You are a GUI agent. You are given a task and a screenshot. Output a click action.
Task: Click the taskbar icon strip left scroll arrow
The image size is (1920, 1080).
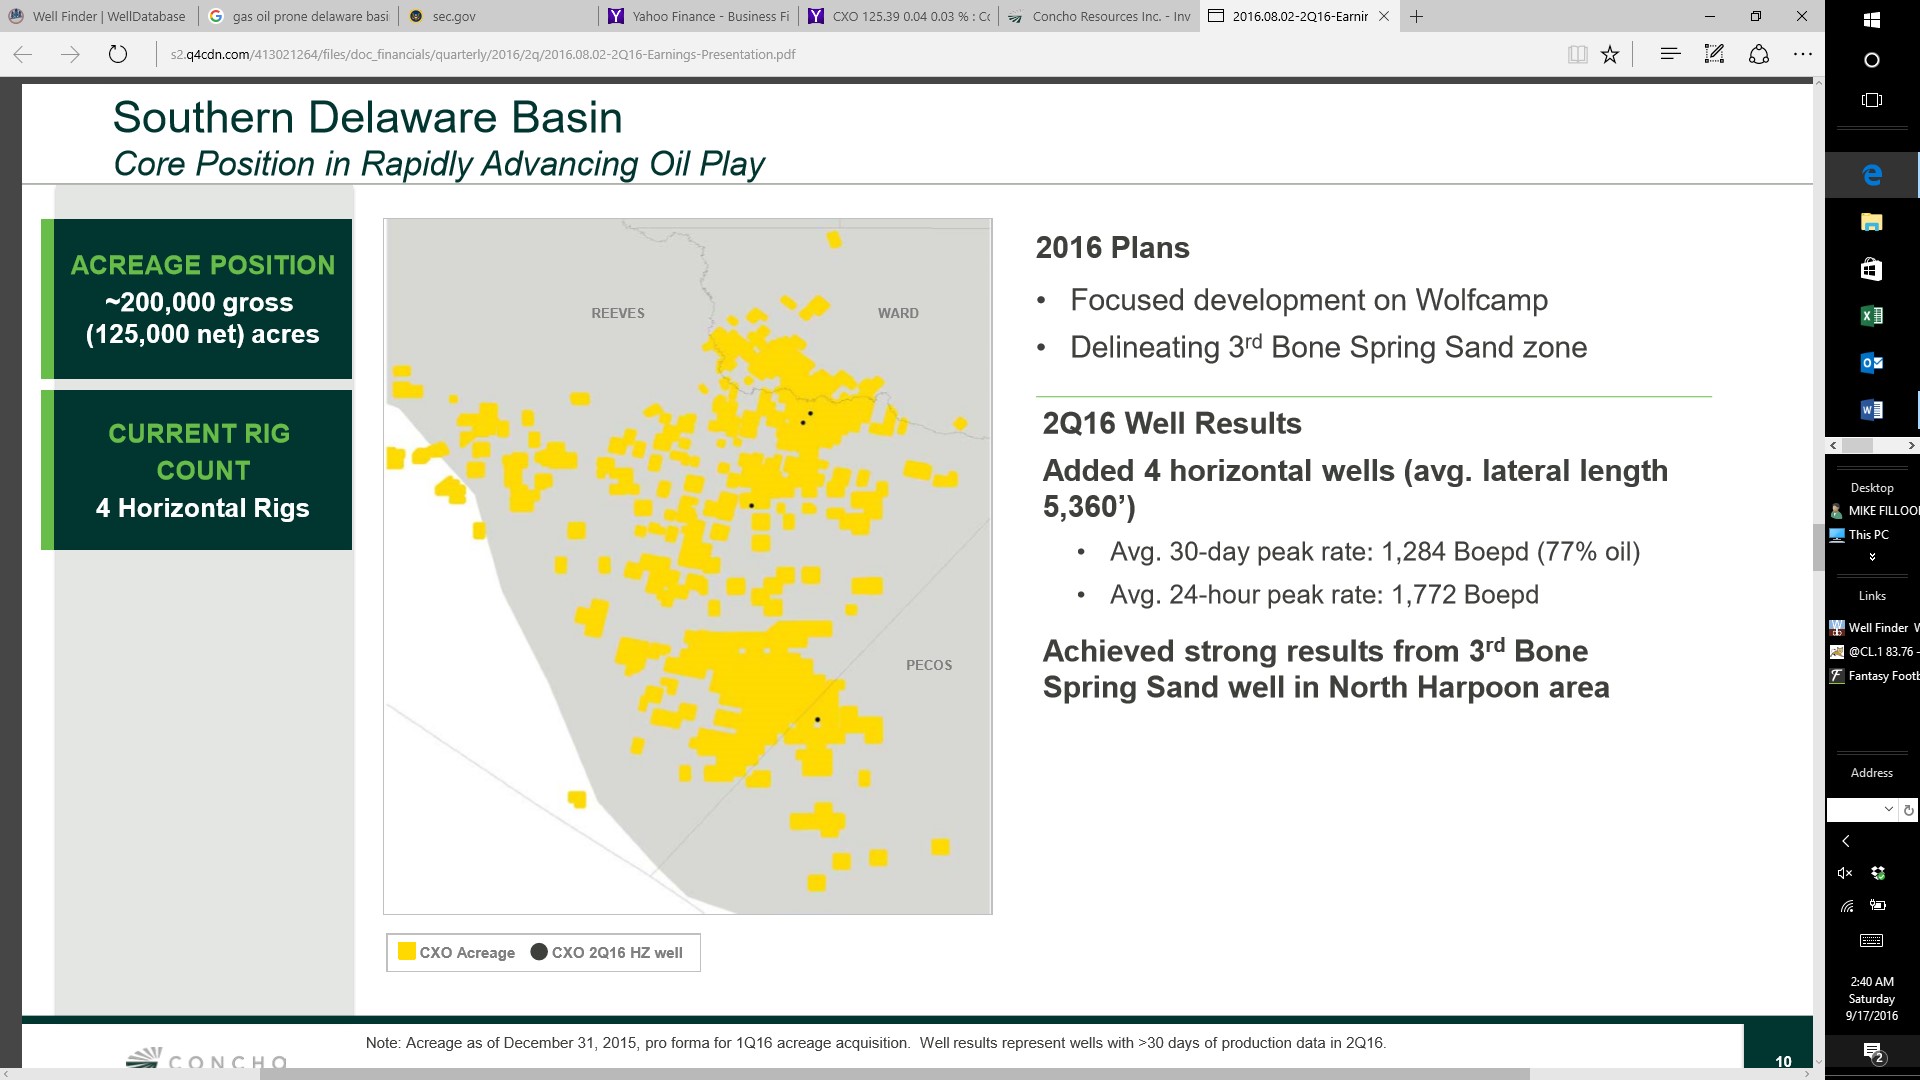[1833, 446]
